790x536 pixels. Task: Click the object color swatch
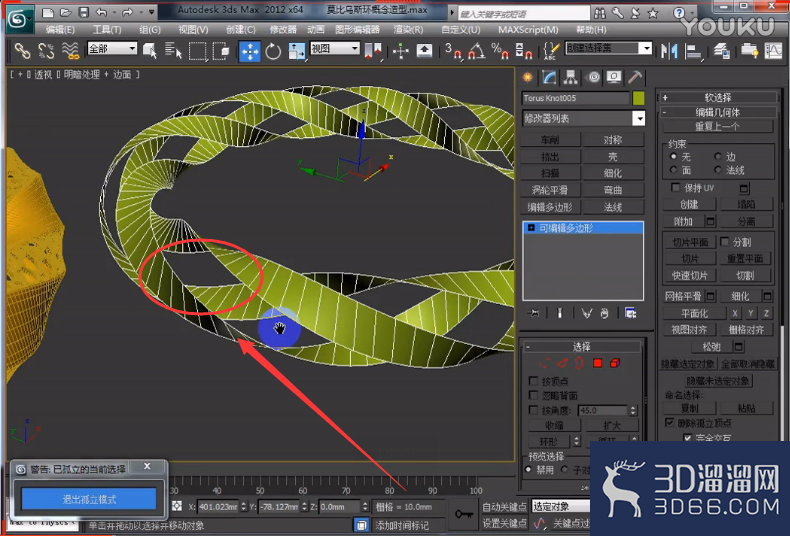click(x=638, y=98)
